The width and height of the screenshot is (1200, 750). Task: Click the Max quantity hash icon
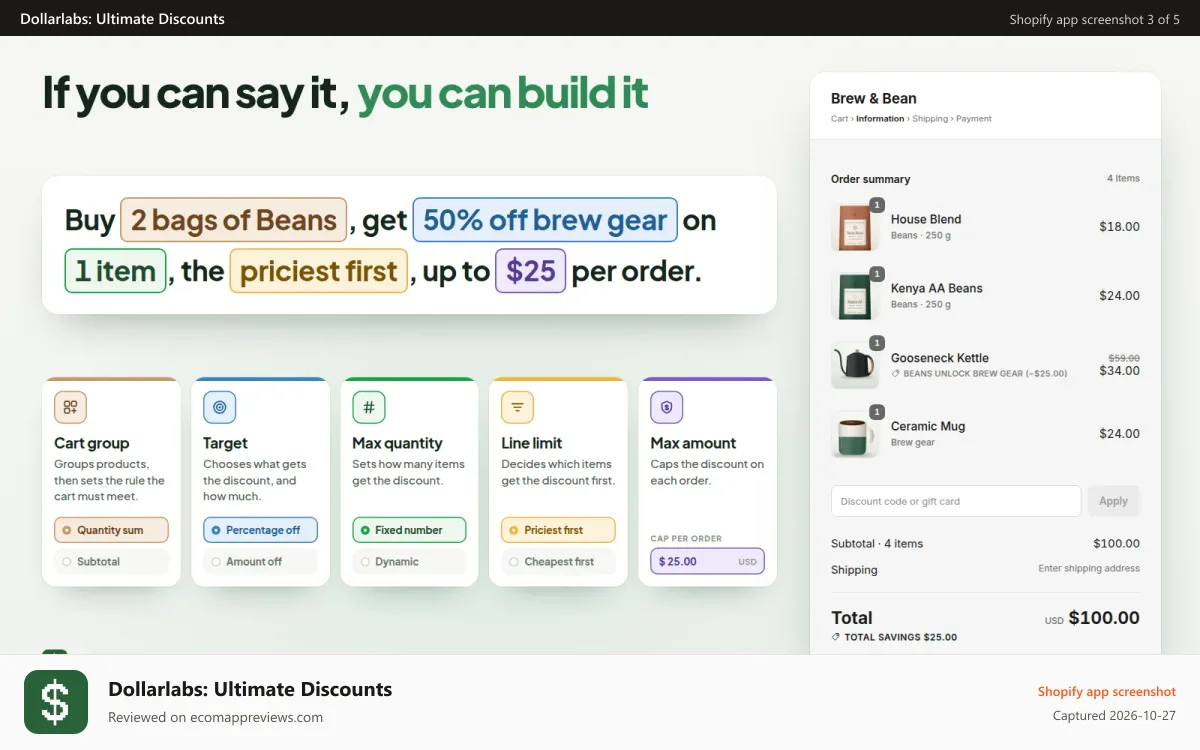(x=369, y=407)
